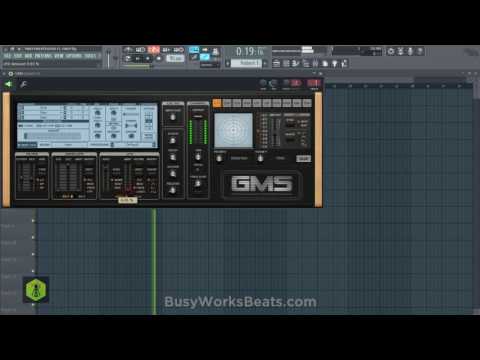Image resolution: width=480 pixels, height=360 pixels.
Task: Toggle the metronome in the recording panel
Action: [x=128, y=50]
